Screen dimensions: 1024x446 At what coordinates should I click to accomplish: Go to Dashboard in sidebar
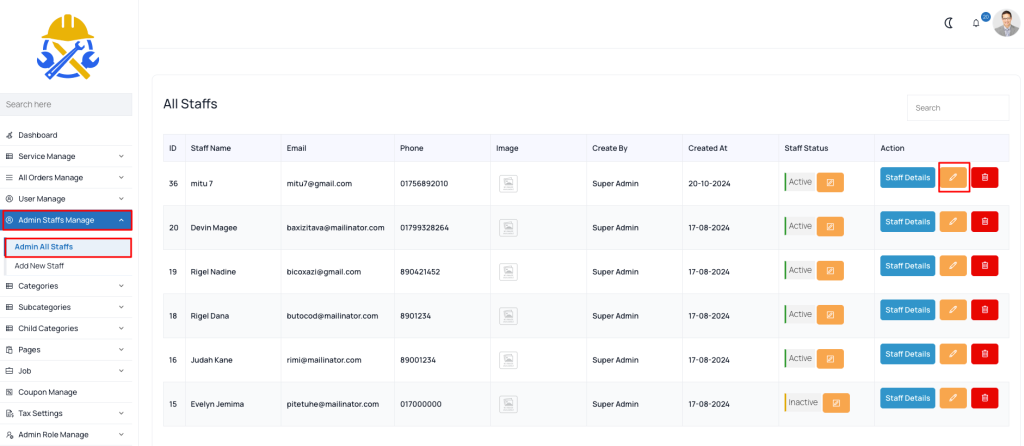coord(66,135)
